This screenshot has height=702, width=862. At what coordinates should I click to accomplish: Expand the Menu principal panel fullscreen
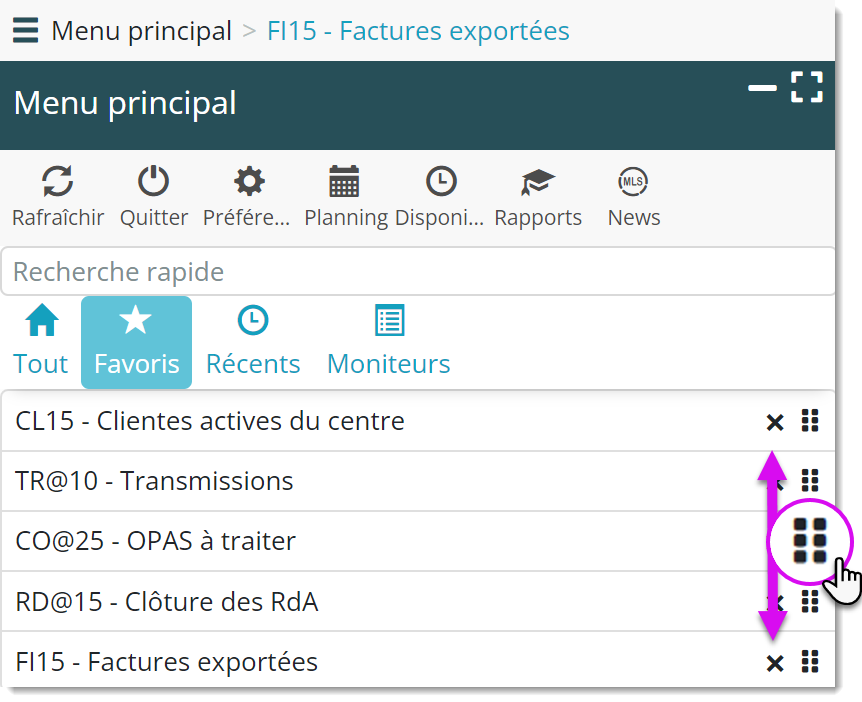[806, 87]
